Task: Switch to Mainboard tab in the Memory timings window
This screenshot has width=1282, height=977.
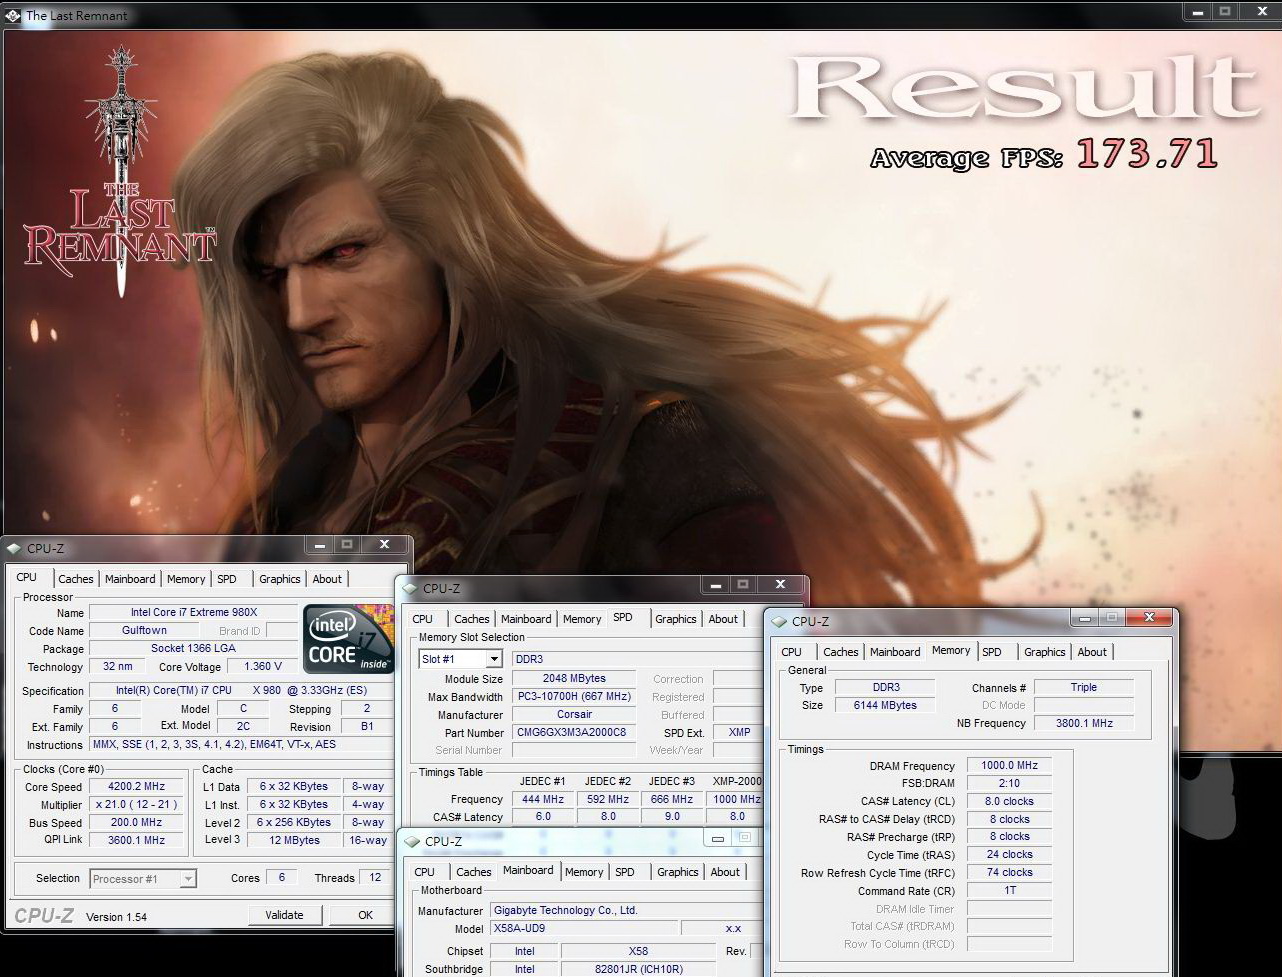Action: click(894, 652)
